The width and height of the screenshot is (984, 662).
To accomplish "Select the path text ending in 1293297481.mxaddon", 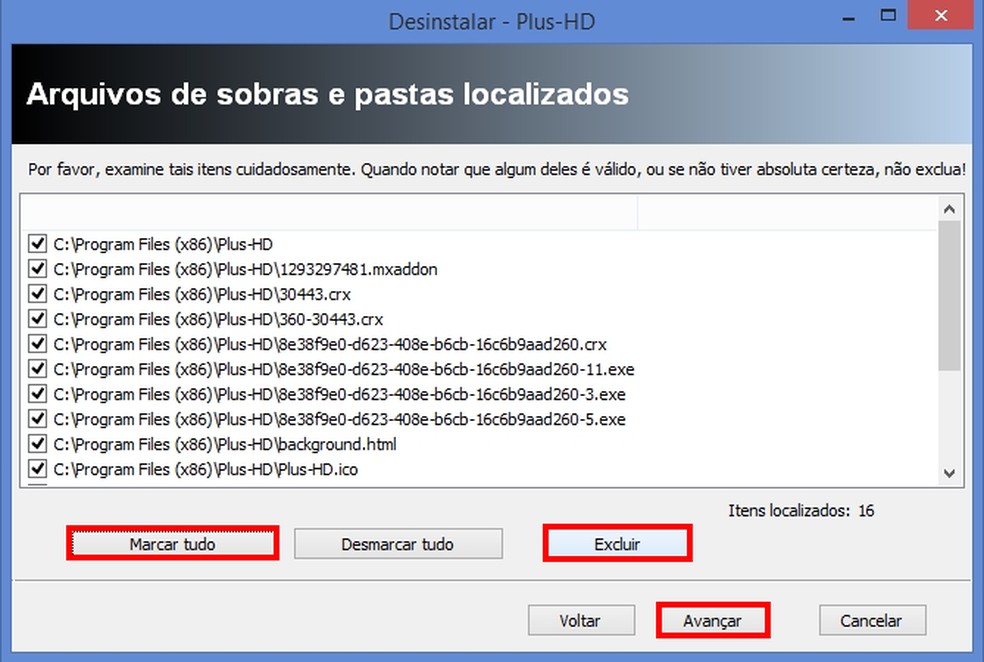I will coord(245,269).
